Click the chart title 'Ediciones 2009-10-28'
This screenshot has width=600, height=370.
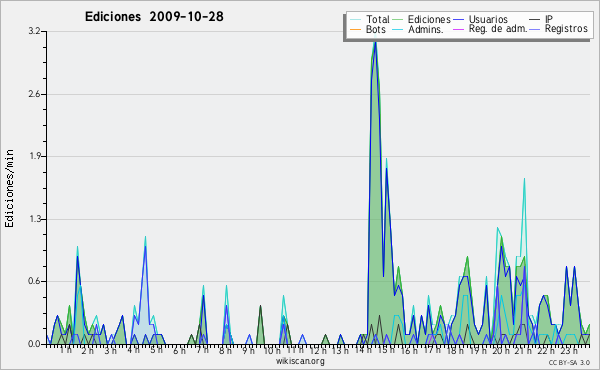(154, 17)
